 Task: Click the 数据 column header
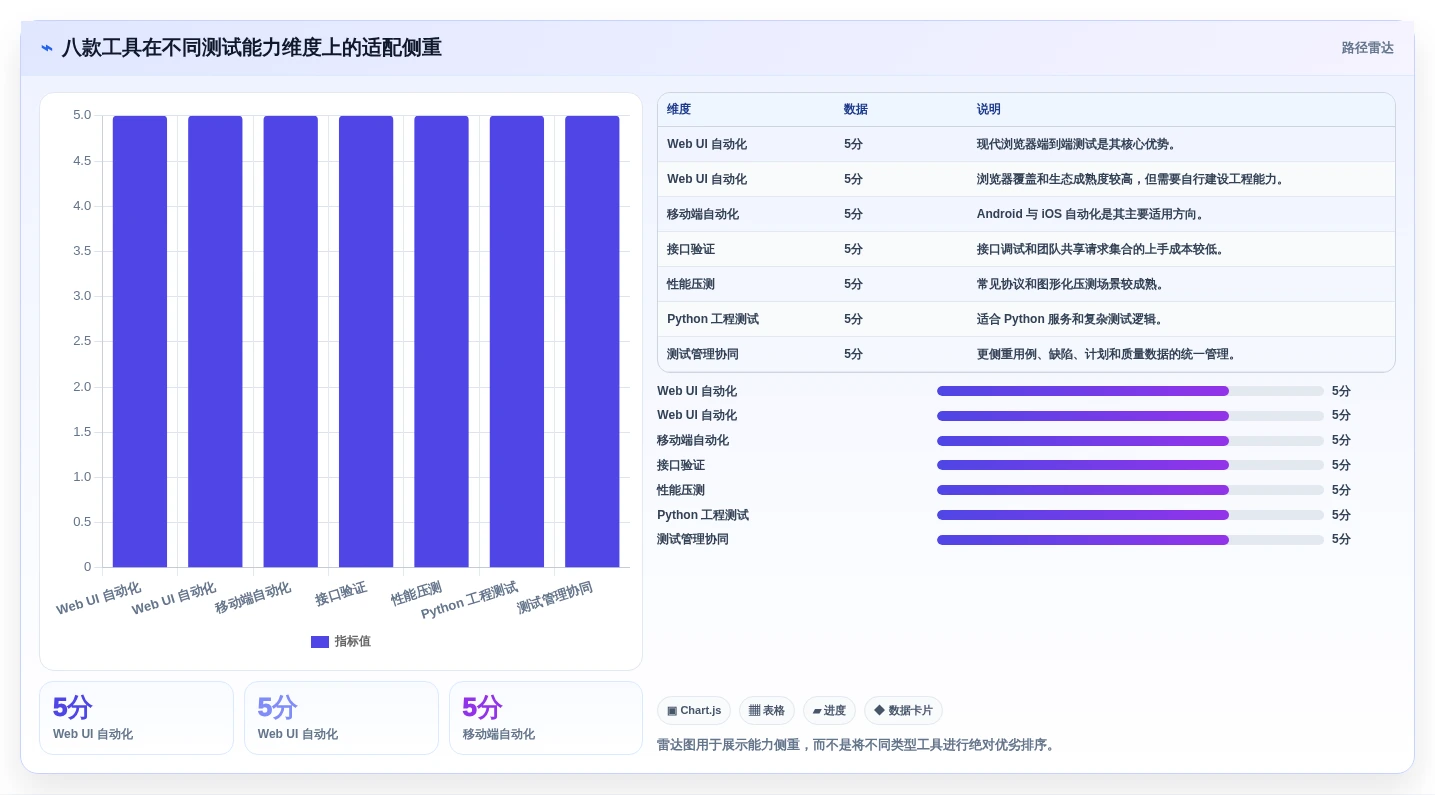point(856,110)
